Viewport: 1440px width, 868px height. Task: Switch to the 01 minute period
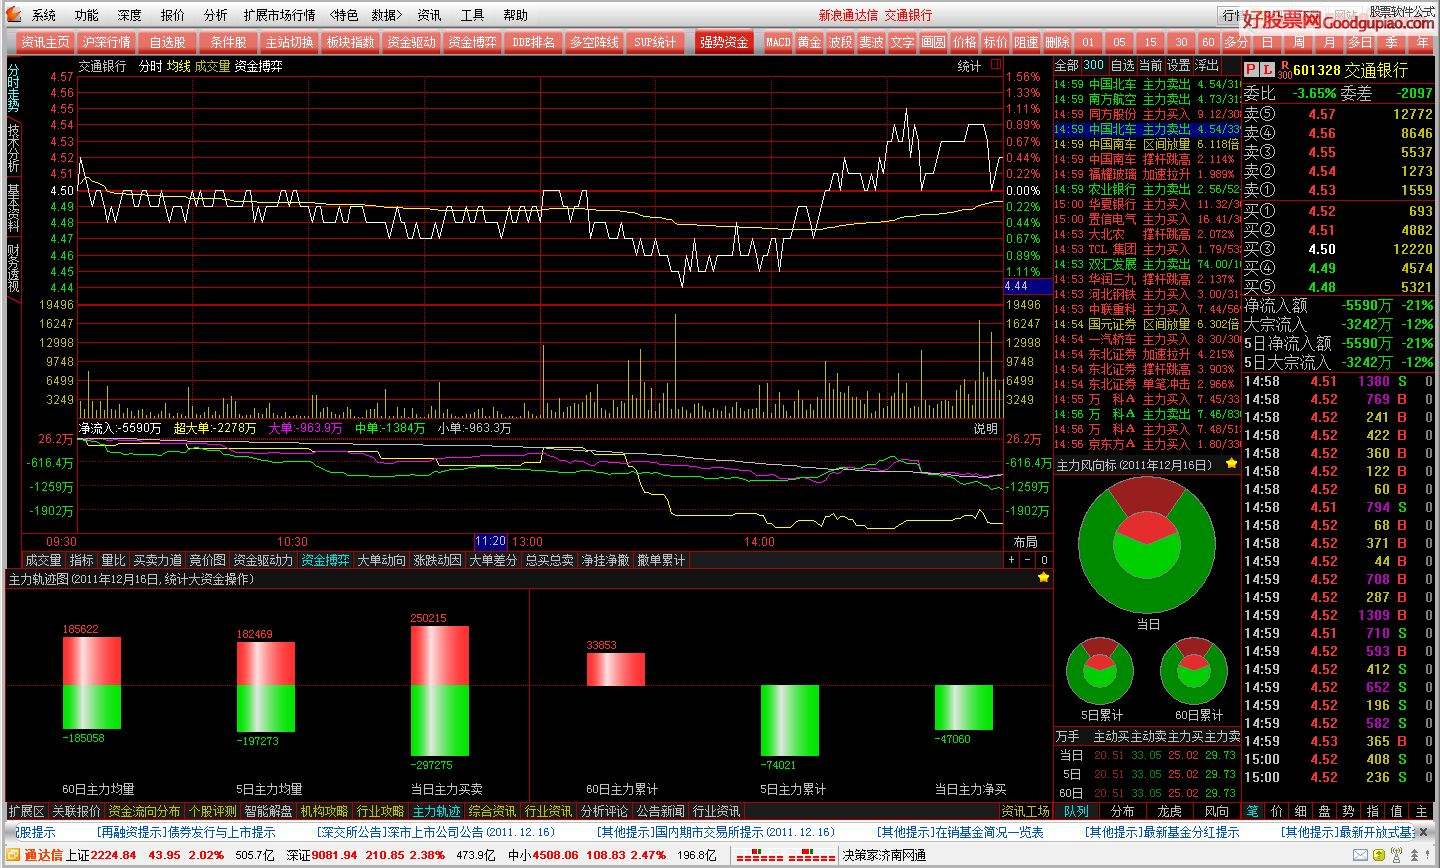1088,42
